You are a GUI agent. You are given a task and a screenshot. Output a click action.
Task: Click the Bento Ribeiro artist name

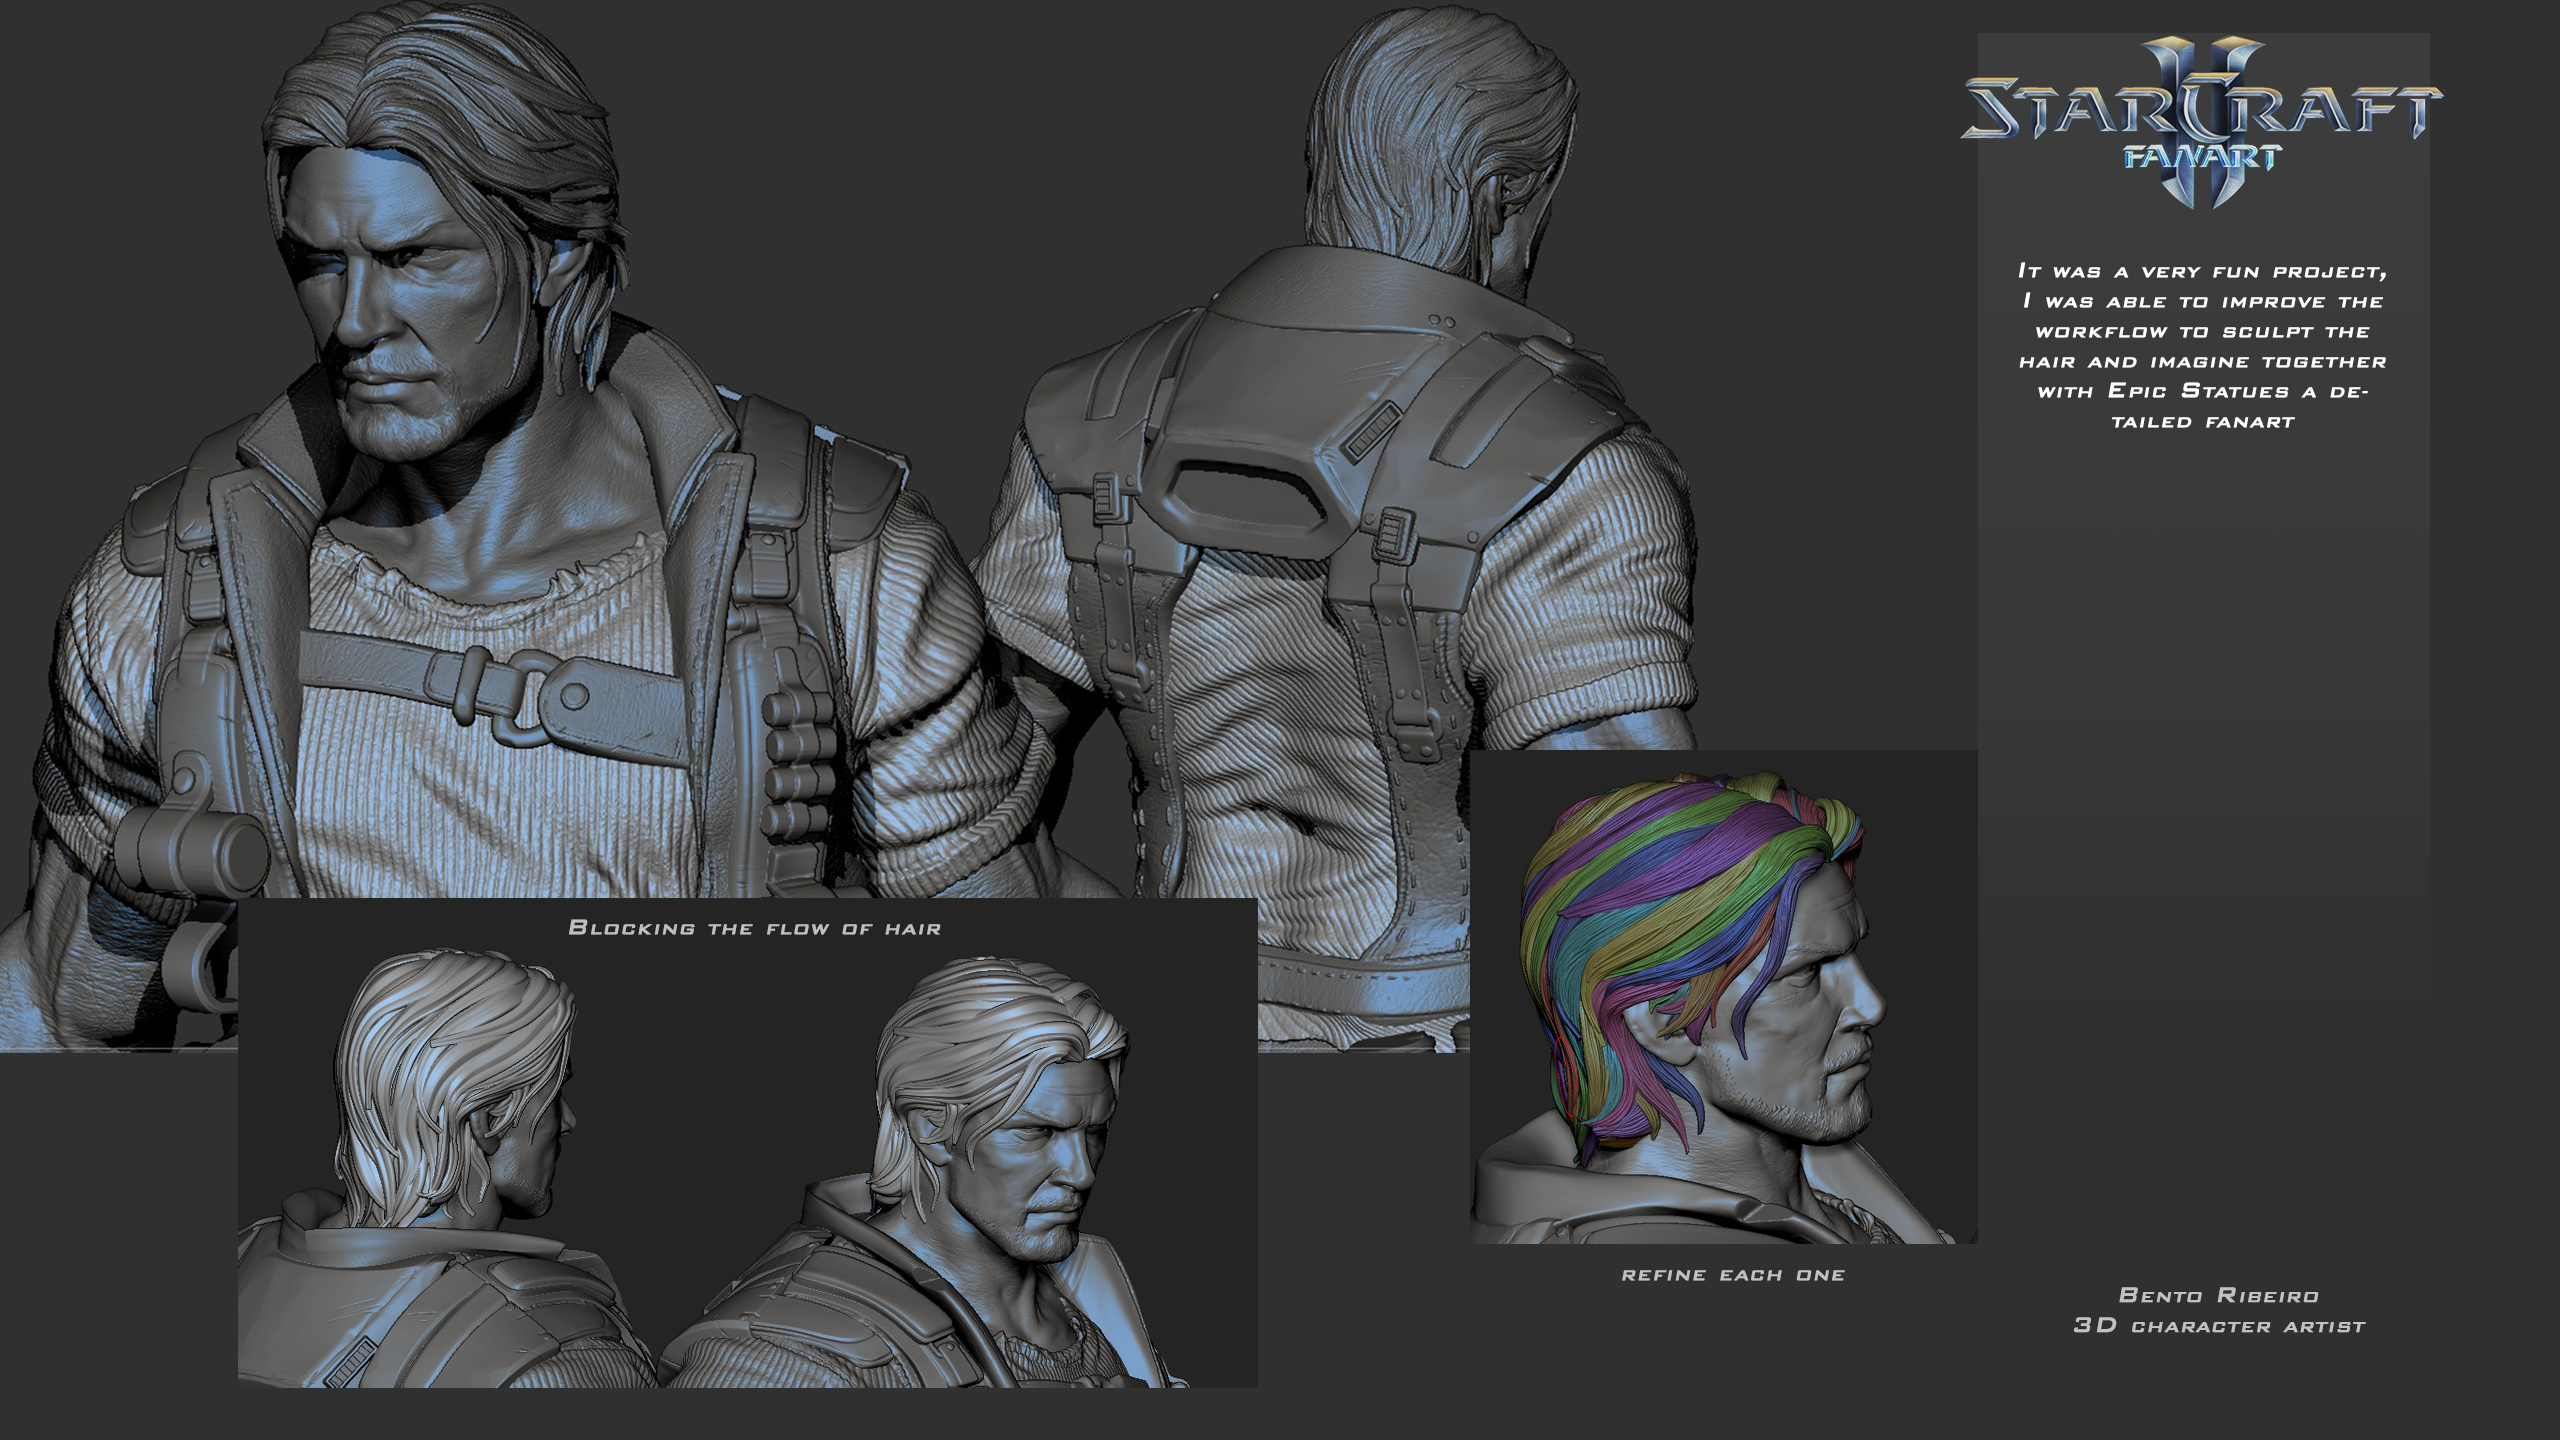pyautogui.click(x=2218, y=1295)
